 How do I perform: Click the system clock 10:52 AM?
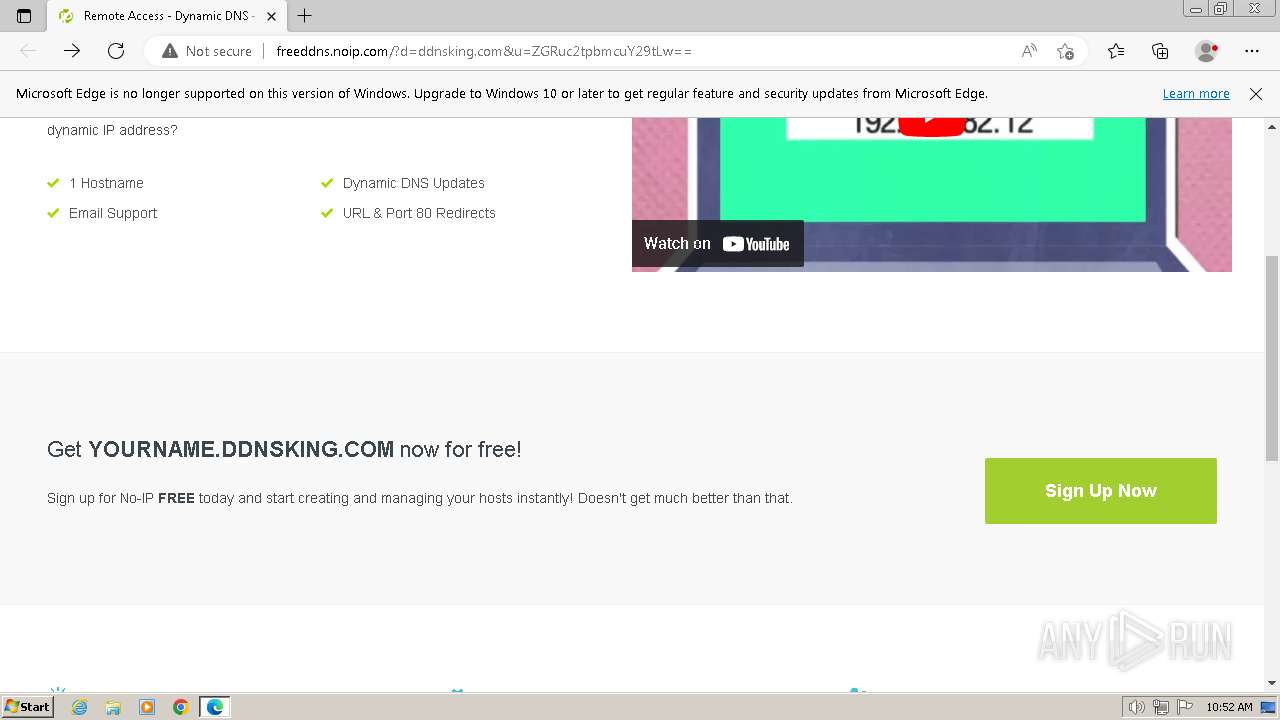click(1229, 707)
